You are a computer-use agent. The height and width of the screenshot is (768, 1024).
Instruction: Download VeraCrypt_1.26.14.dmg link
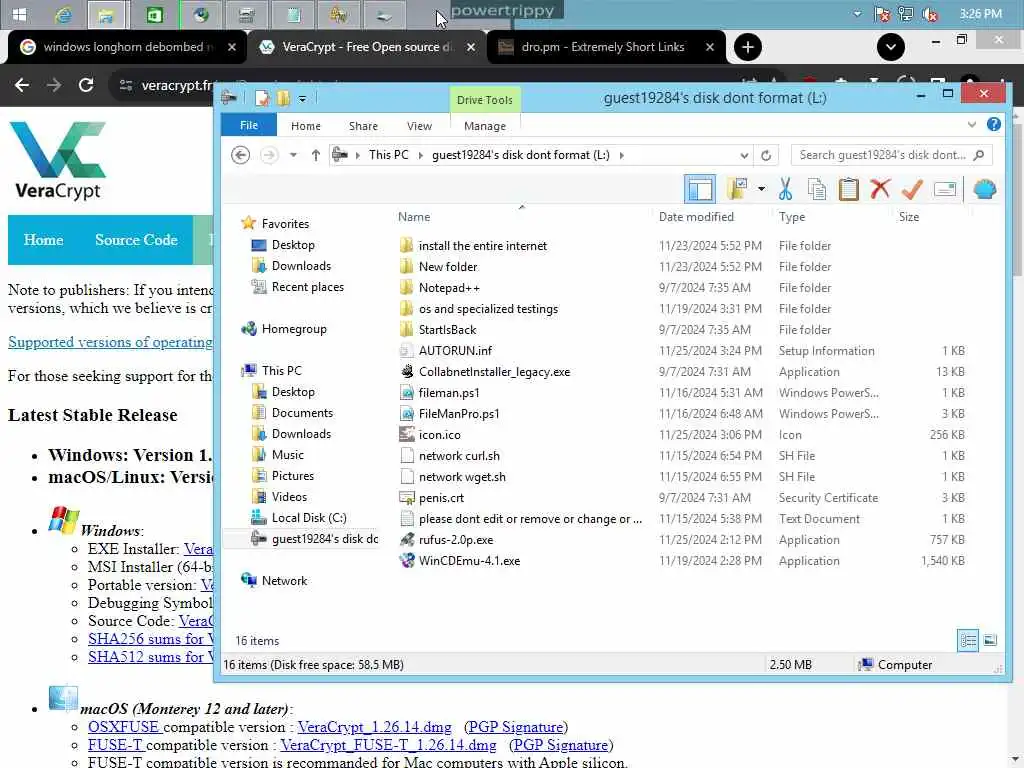[374, 727]
